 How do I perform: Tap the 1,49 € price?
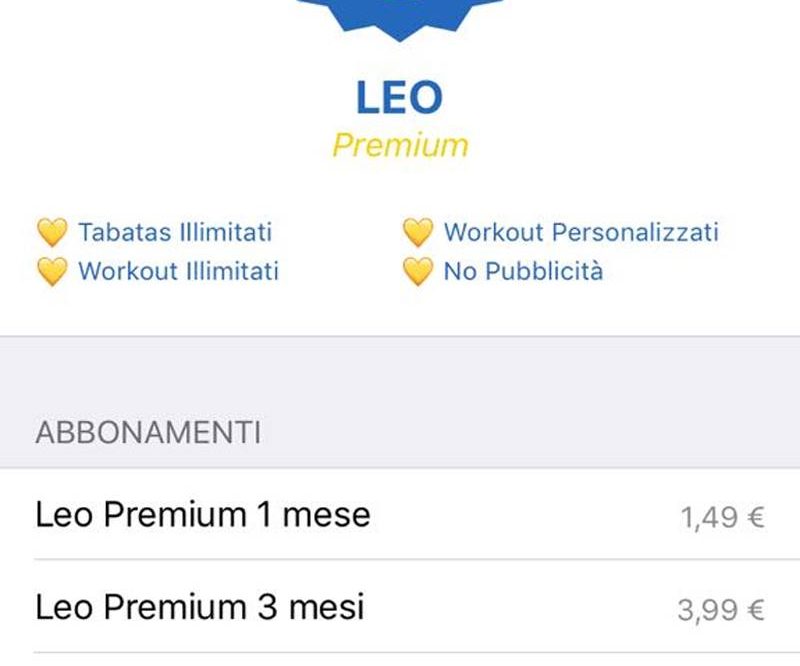click(x=722, y=517)
